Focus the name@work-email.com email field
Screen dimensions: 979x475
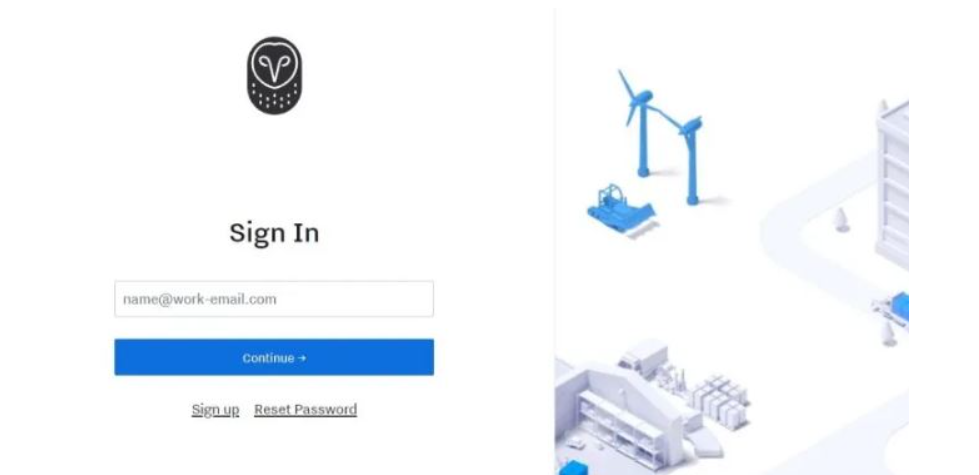[x=274, y=299]
